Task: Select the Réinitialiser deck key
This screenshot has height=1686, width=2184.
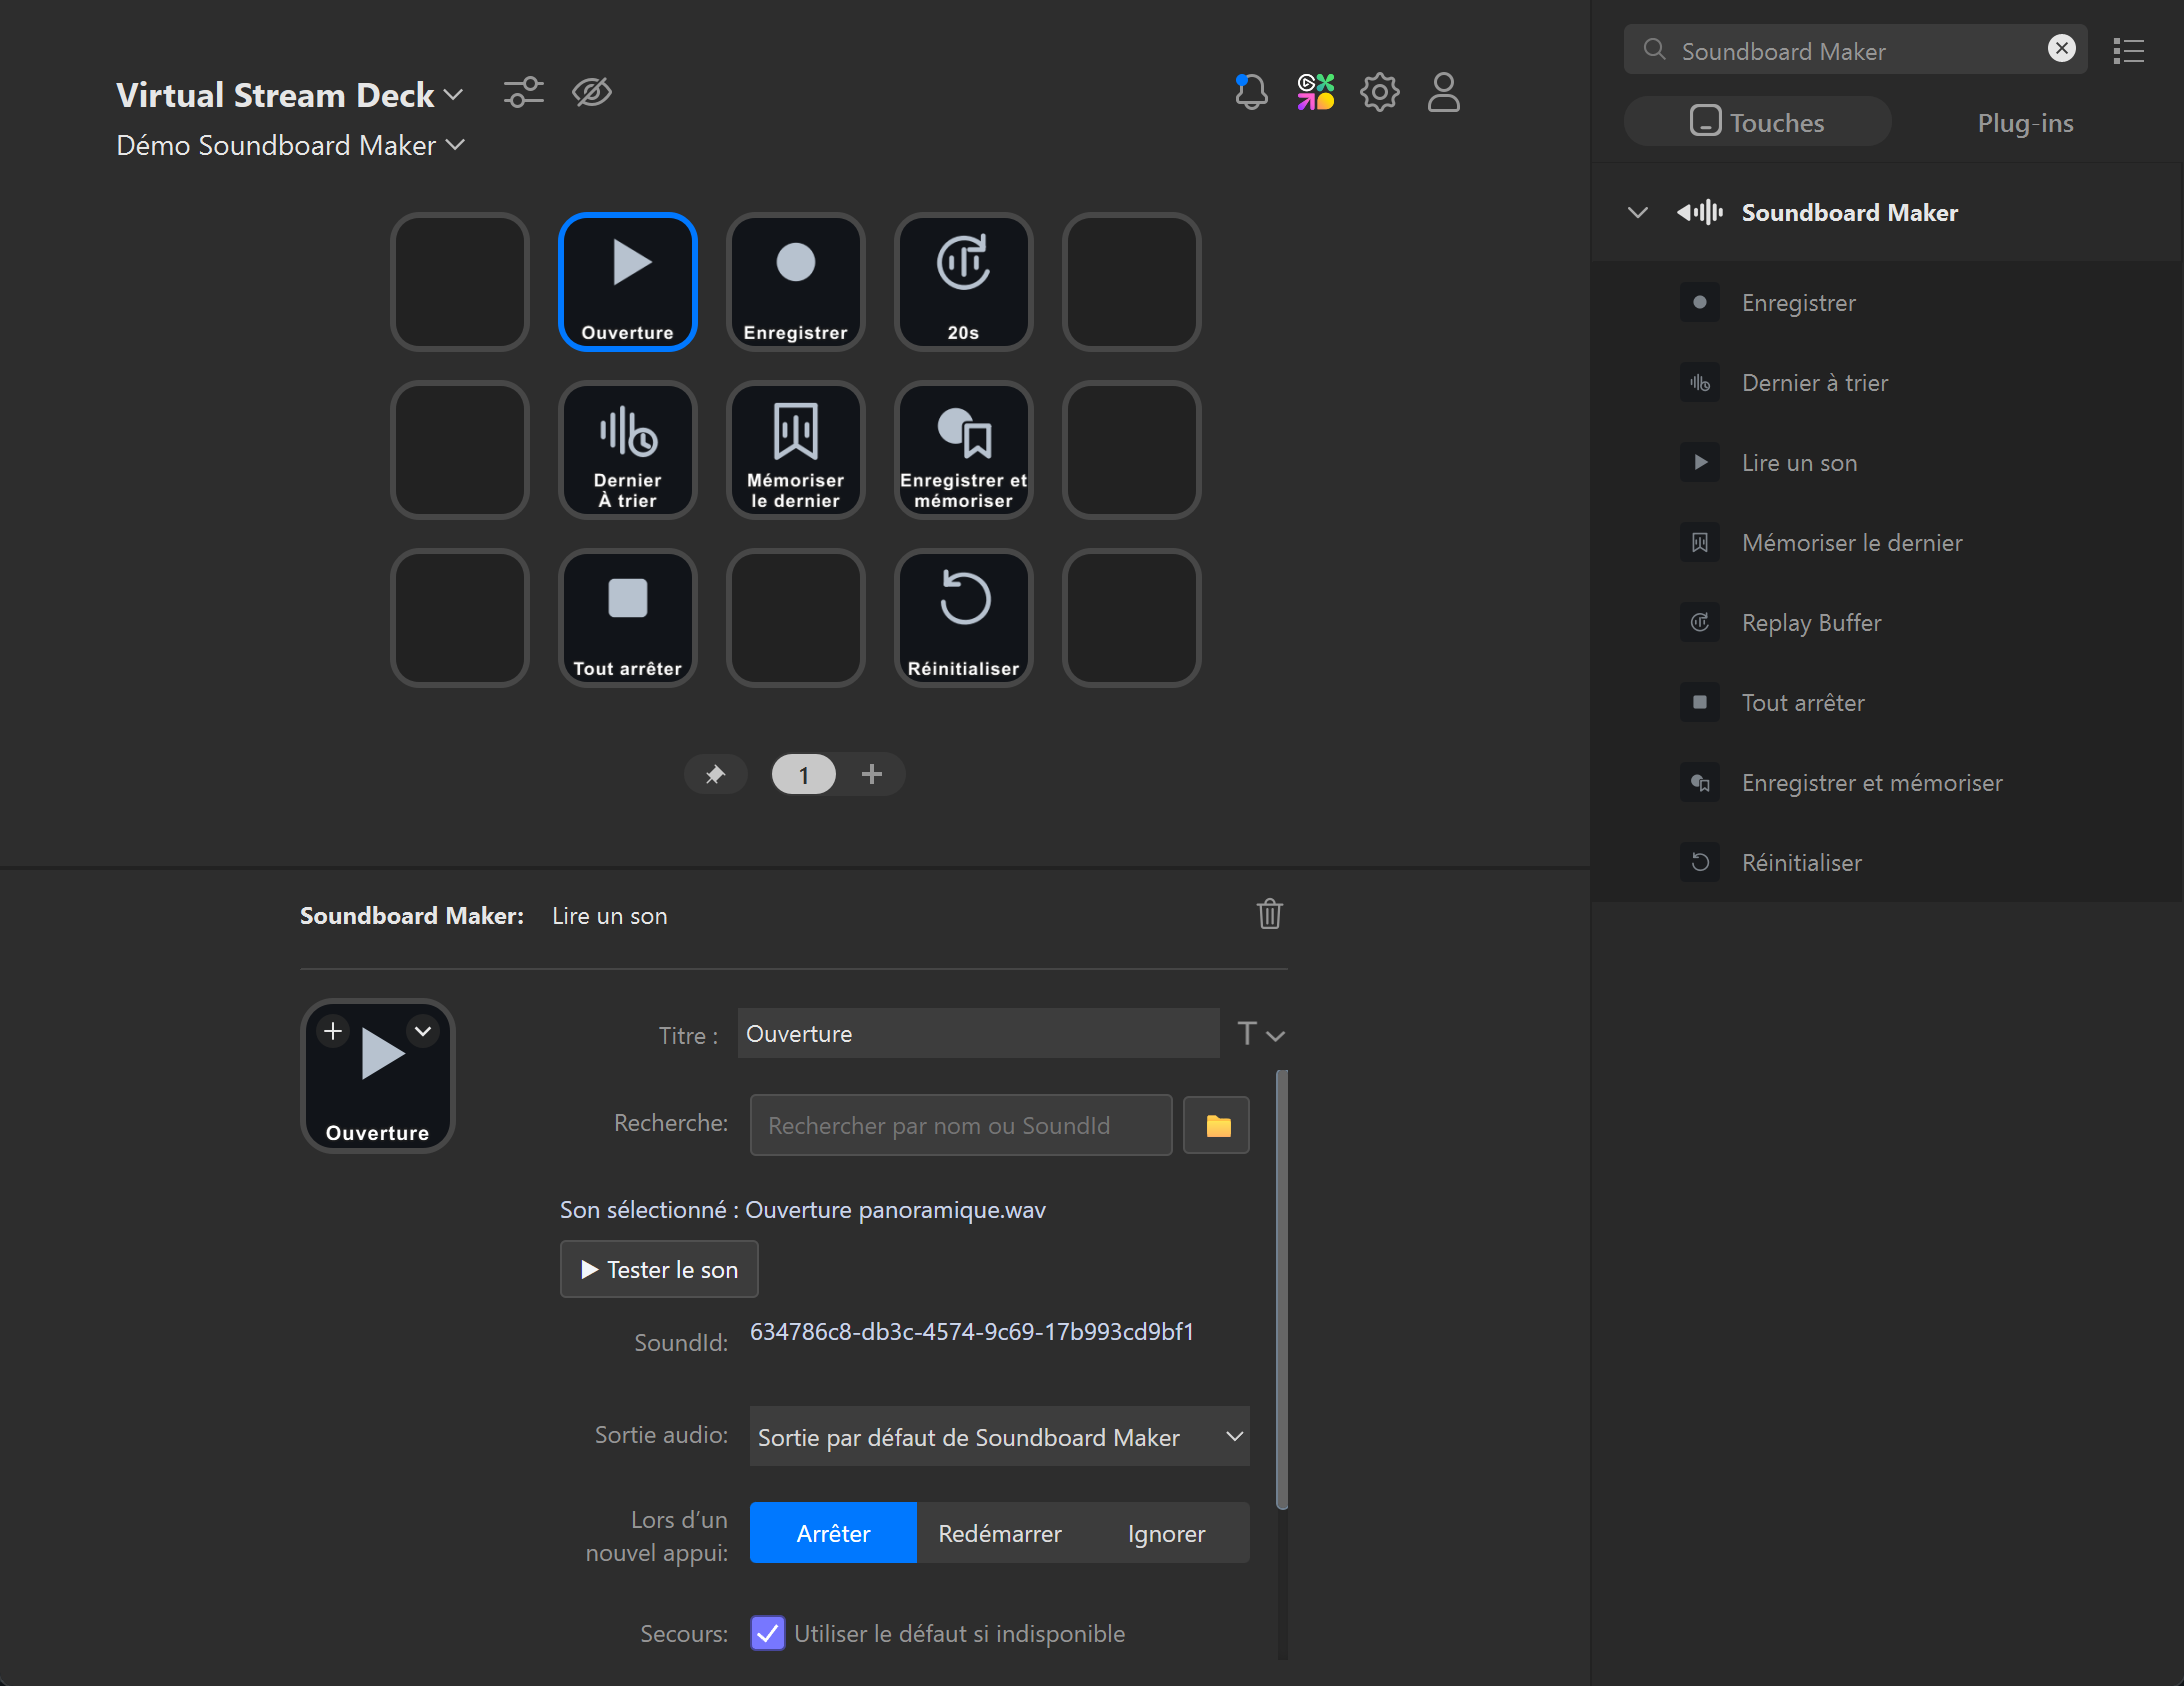Action: [x=963, y=618]
